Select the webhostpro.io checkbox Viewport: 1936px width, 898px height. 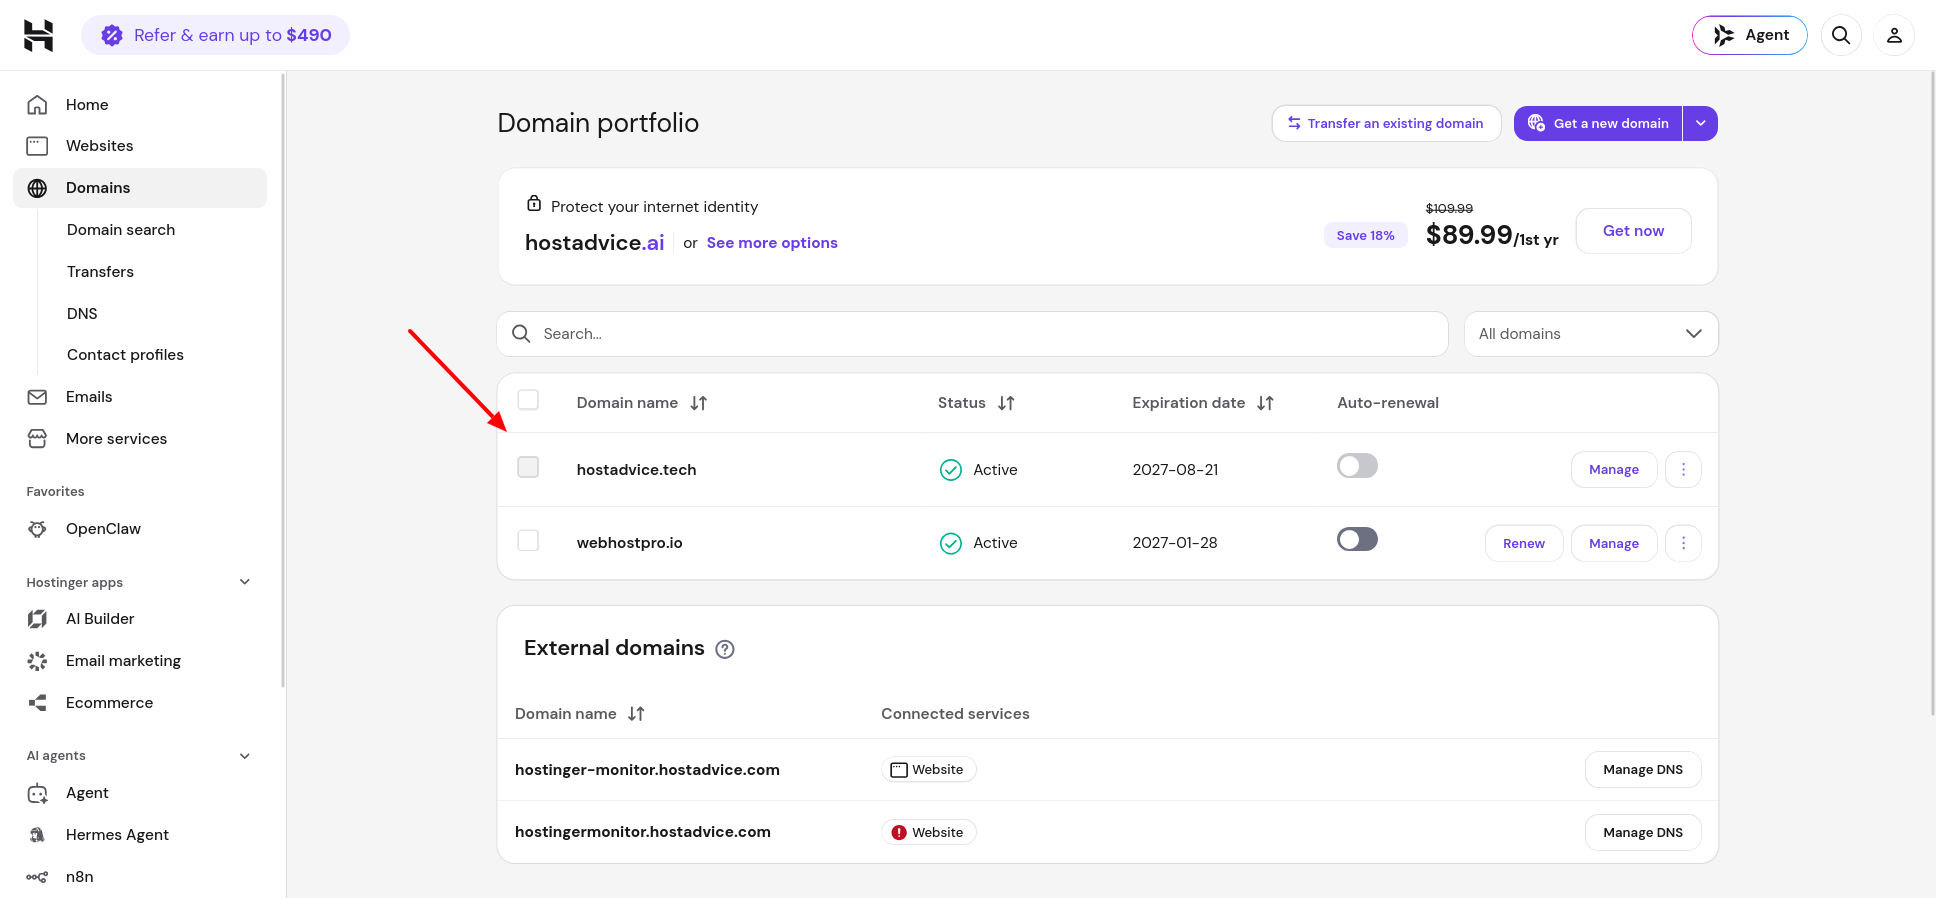pos(528,540)
